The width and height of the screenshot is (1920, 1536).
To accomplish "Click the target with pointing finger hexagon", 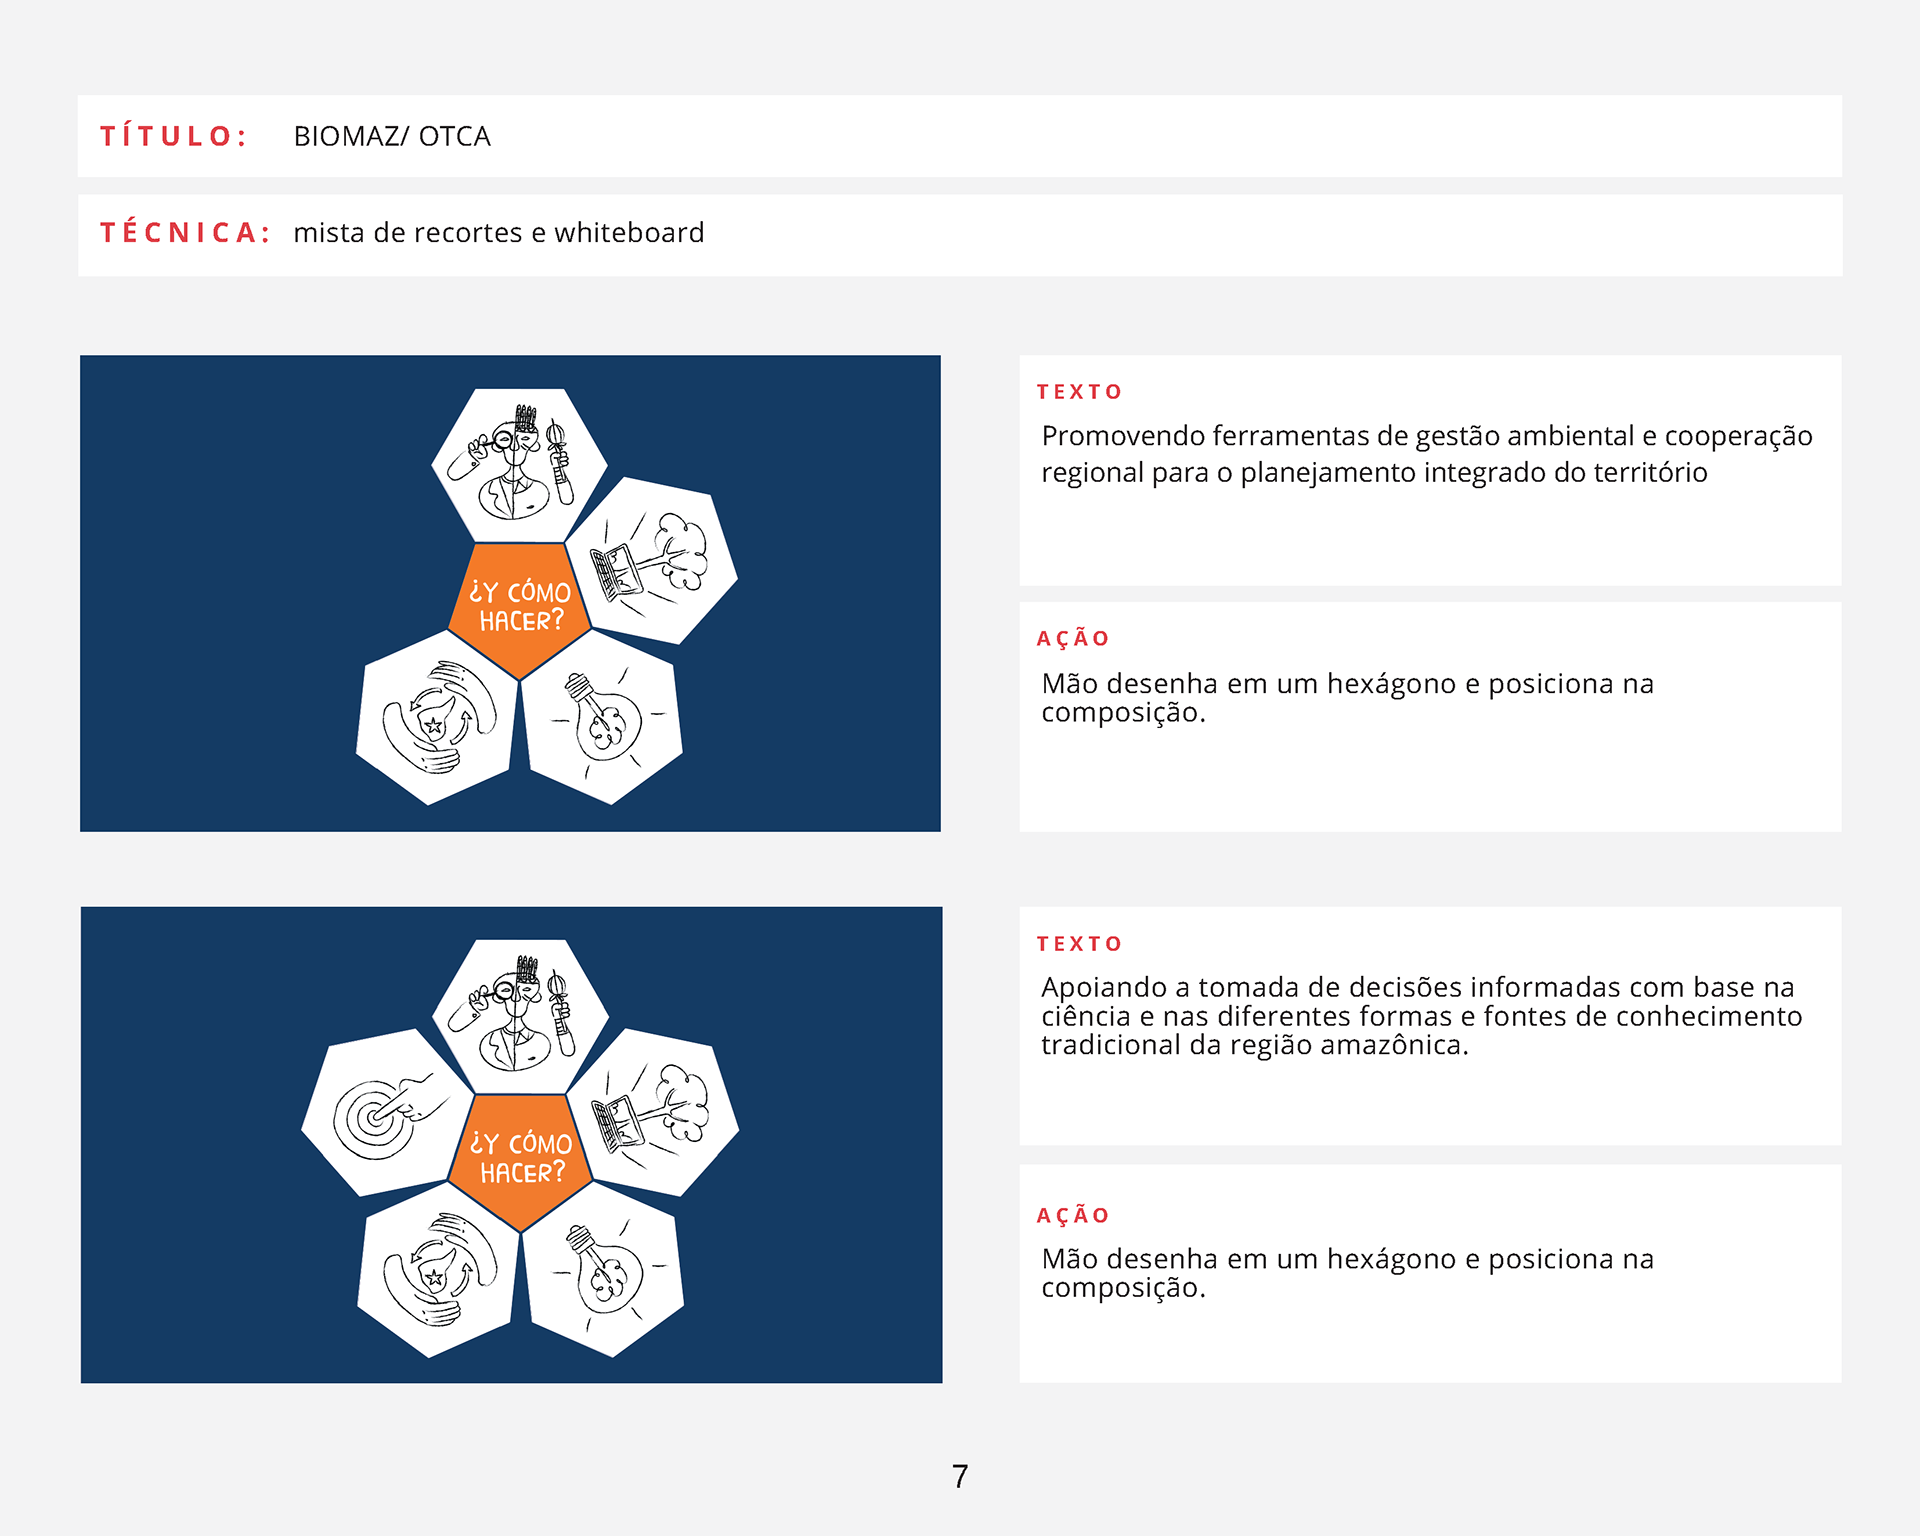I will pyautogui.click(x=385, y=1112).
